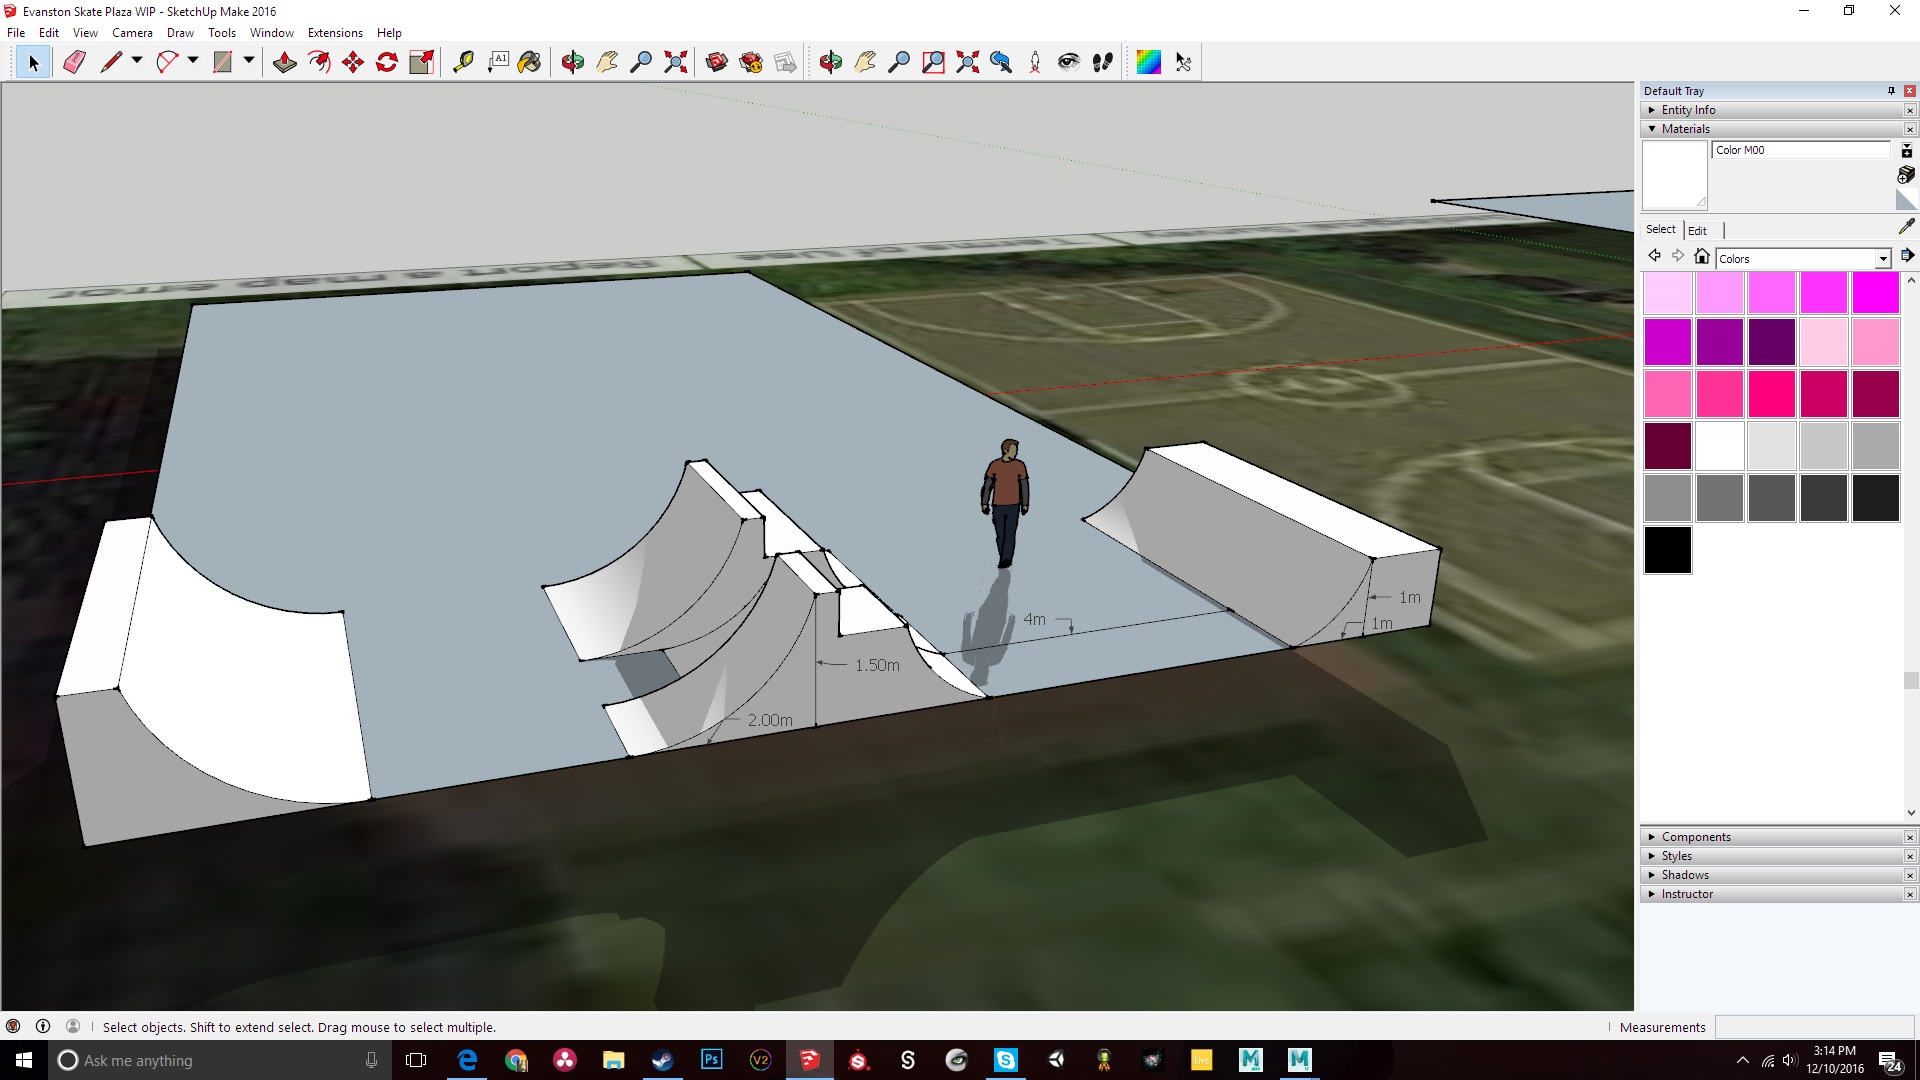Open the Camera menu
This screenshot has height=1080, width=1920.
(x=132, y=33)
